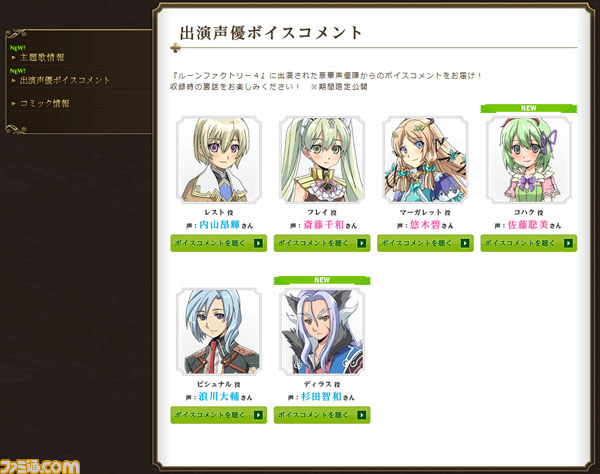Click the NEW banner above コハク

tap(528, 108)
